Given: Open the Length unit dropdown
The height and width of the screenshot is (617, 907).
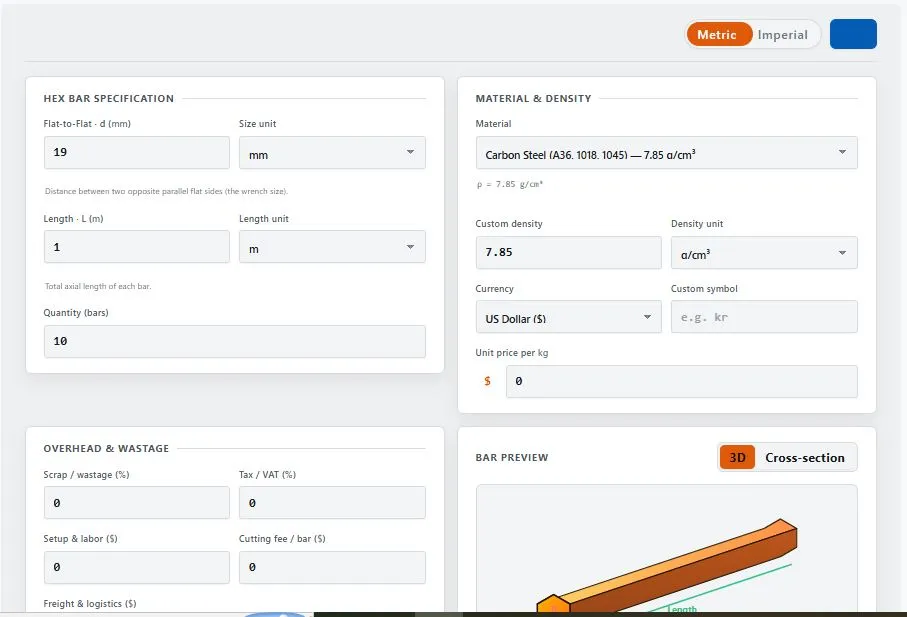Looking at the screenshot, I should pos(332,247).
